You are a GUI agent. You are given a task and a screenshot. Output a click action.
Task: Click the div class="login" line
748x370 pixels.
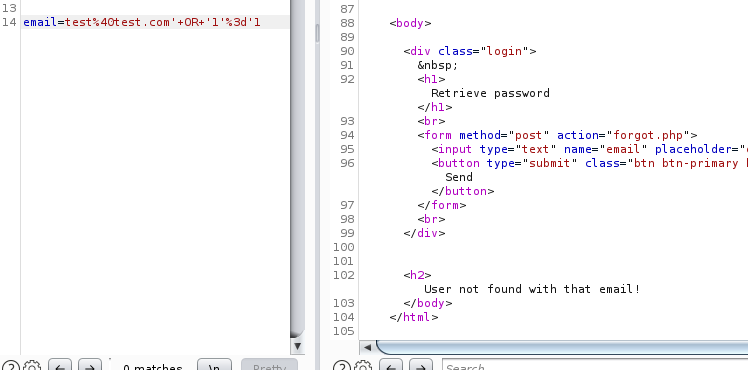click(470, 51)
